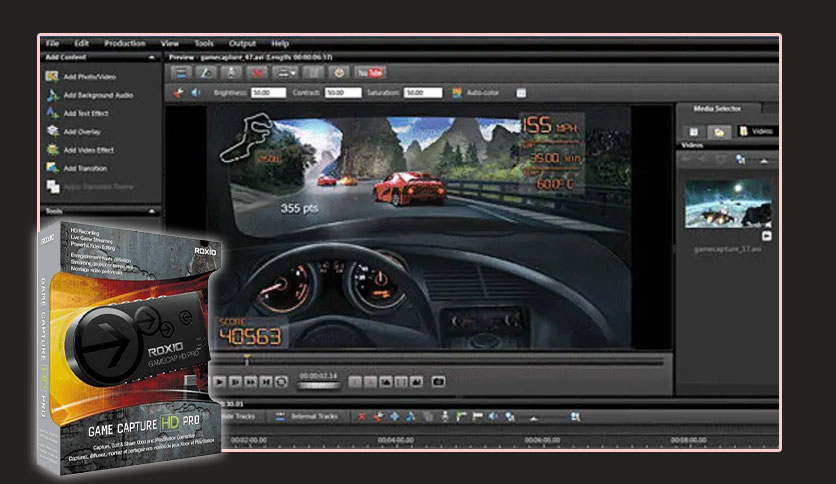This screenshot has width=836, height=484.
Task: Click the red X delete icon in preview toolbar
Action: coord(258,72)
